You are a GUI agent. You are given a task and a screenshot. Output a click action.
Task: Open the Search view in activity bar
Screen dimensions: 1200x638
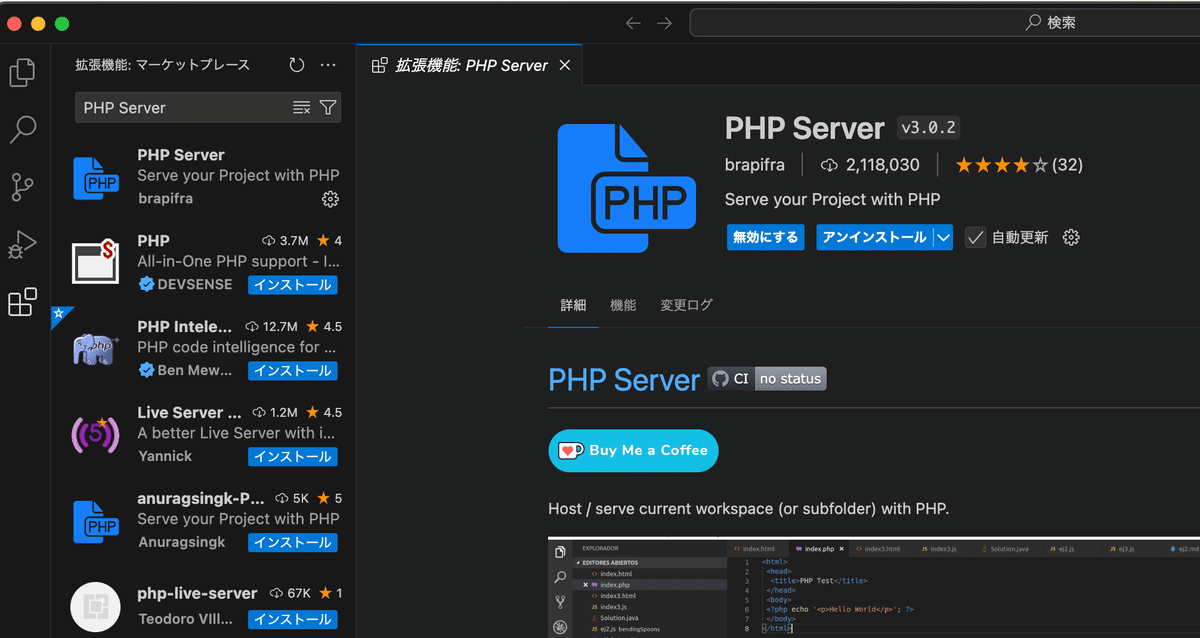[22, 129]
